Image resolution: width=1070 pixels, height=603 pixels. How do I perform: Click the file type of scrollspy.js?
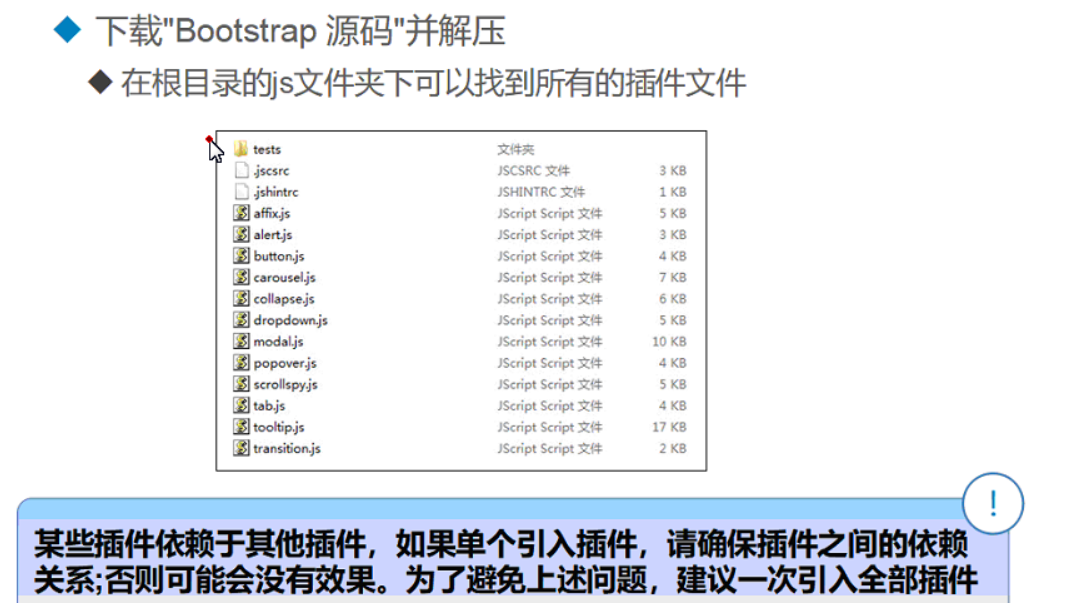550,385
